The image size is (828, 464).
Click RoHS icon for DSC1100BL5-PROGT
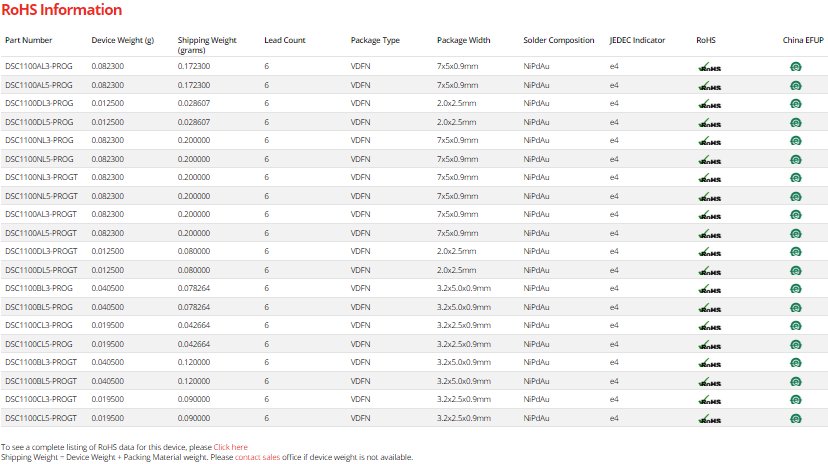point(710,381)
